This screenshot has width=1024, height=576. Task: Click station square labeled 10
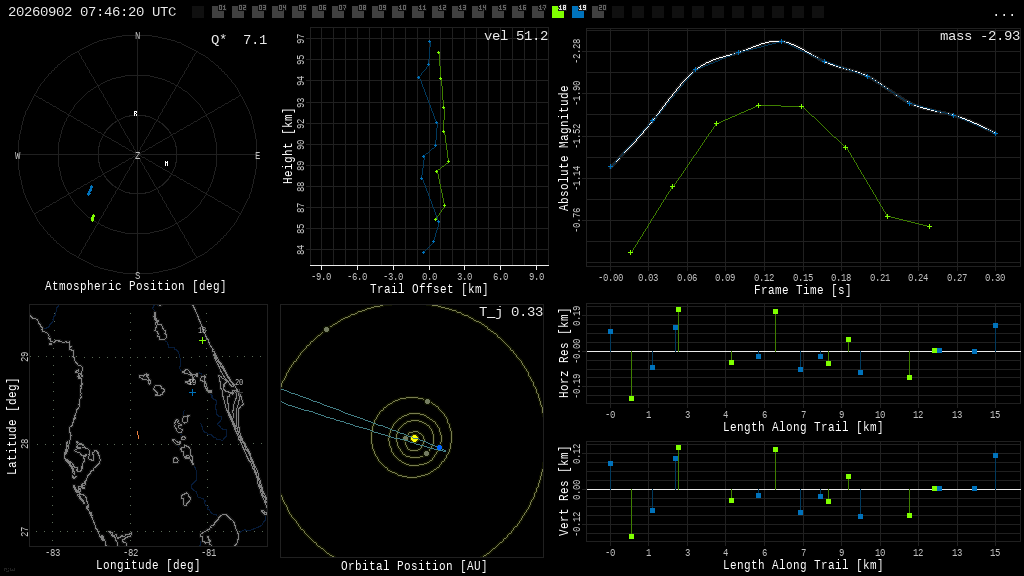[398, 12]
